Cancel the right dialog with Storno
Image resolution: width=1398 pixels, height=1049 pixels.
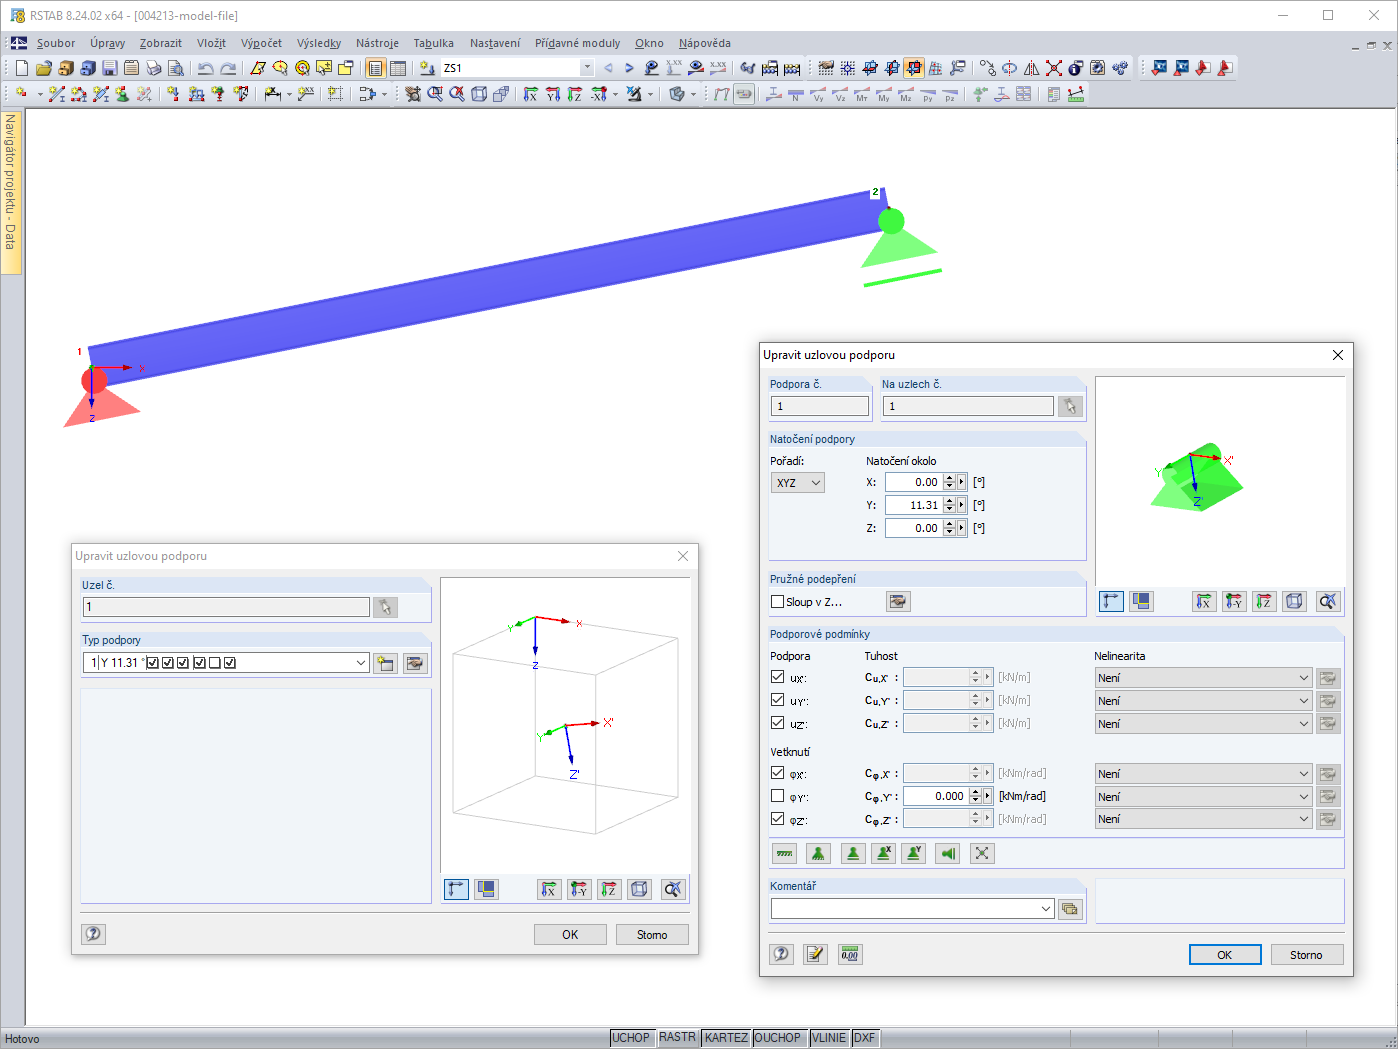pos(1306,955)
